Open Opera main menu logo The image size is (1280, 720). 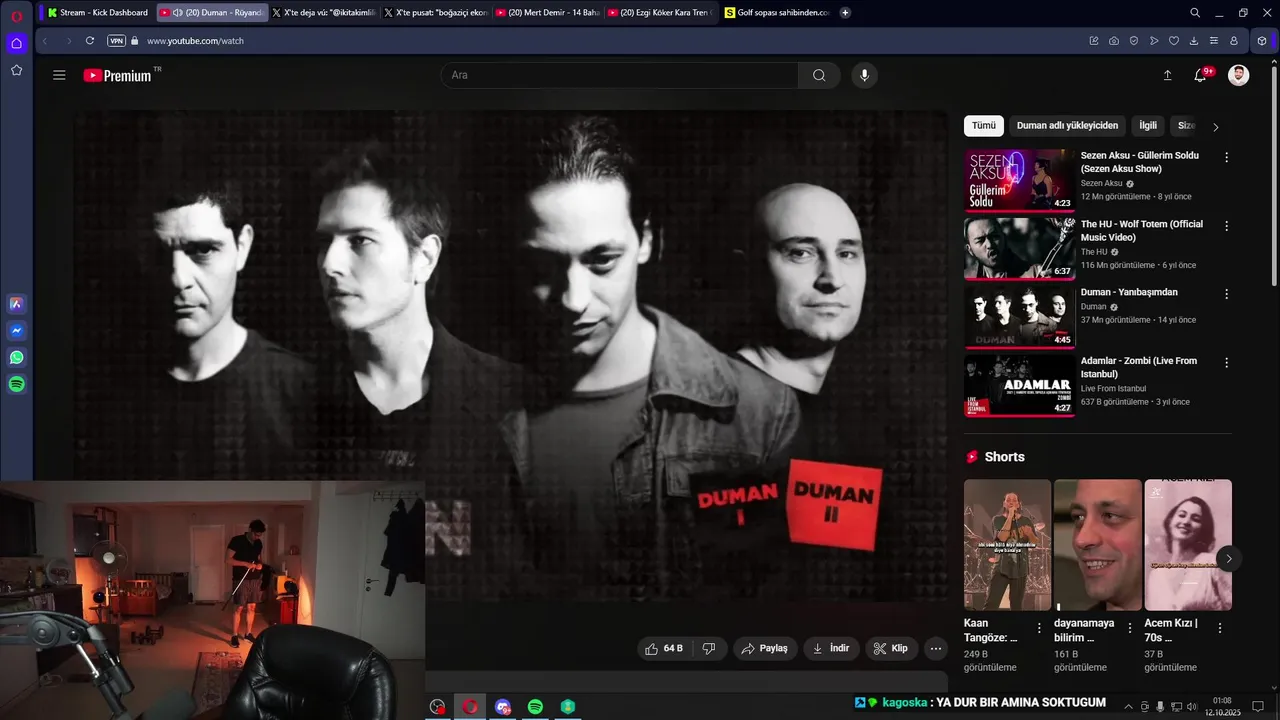click(x=16, y=15)
